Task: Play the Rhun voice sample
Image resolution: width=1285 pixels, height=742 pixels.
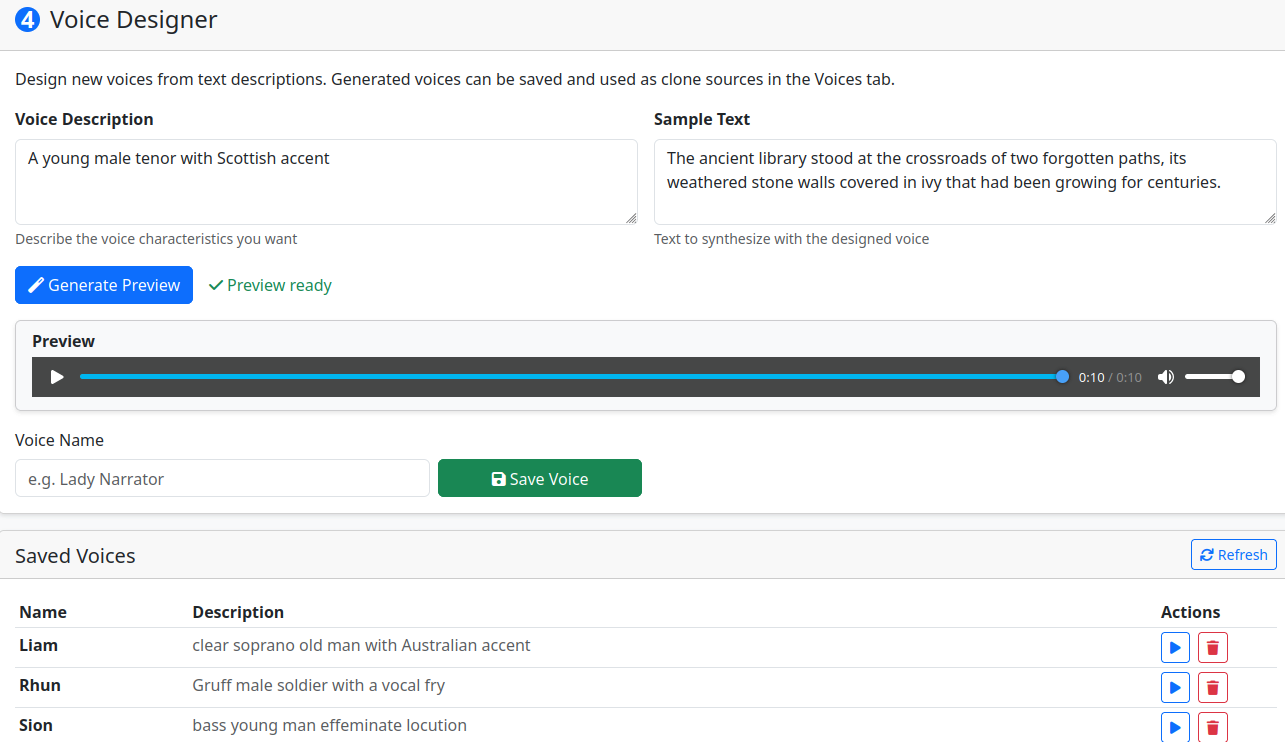Action: point(1175,688)
